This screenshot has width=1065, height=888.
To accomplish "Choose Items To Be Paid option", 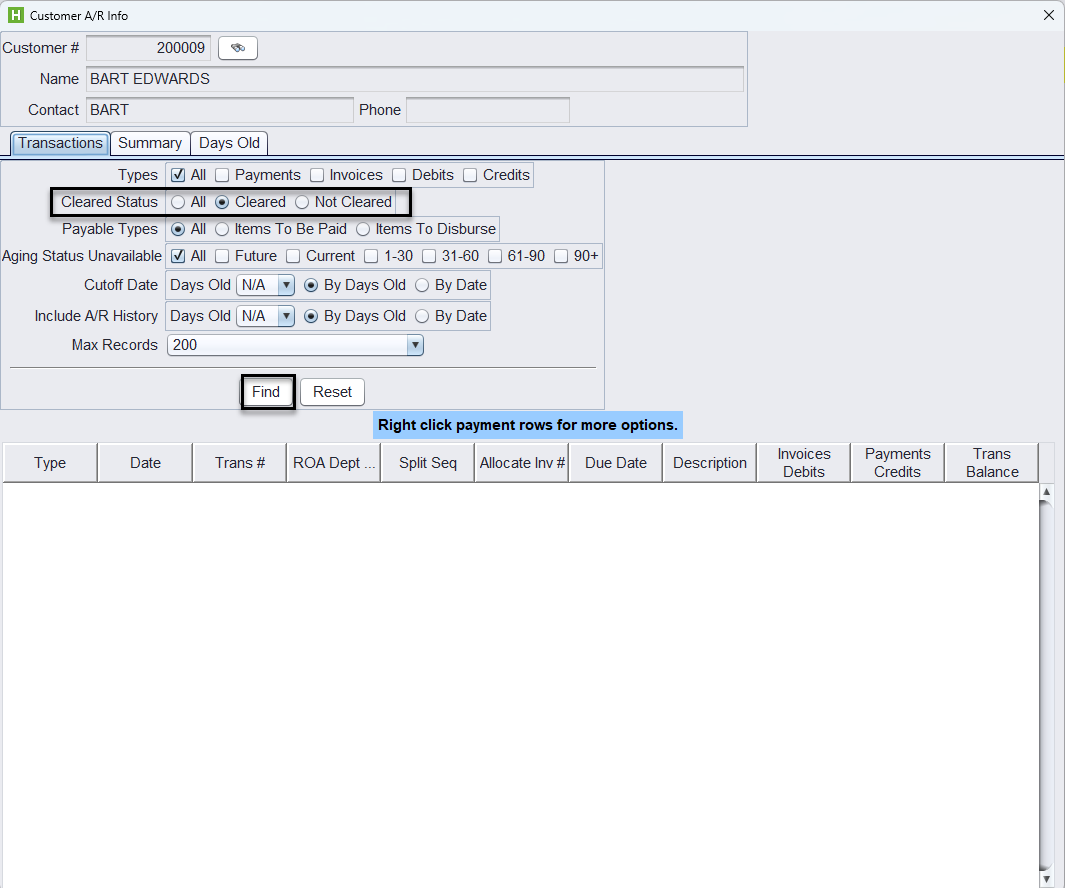I will pos(222,229).
